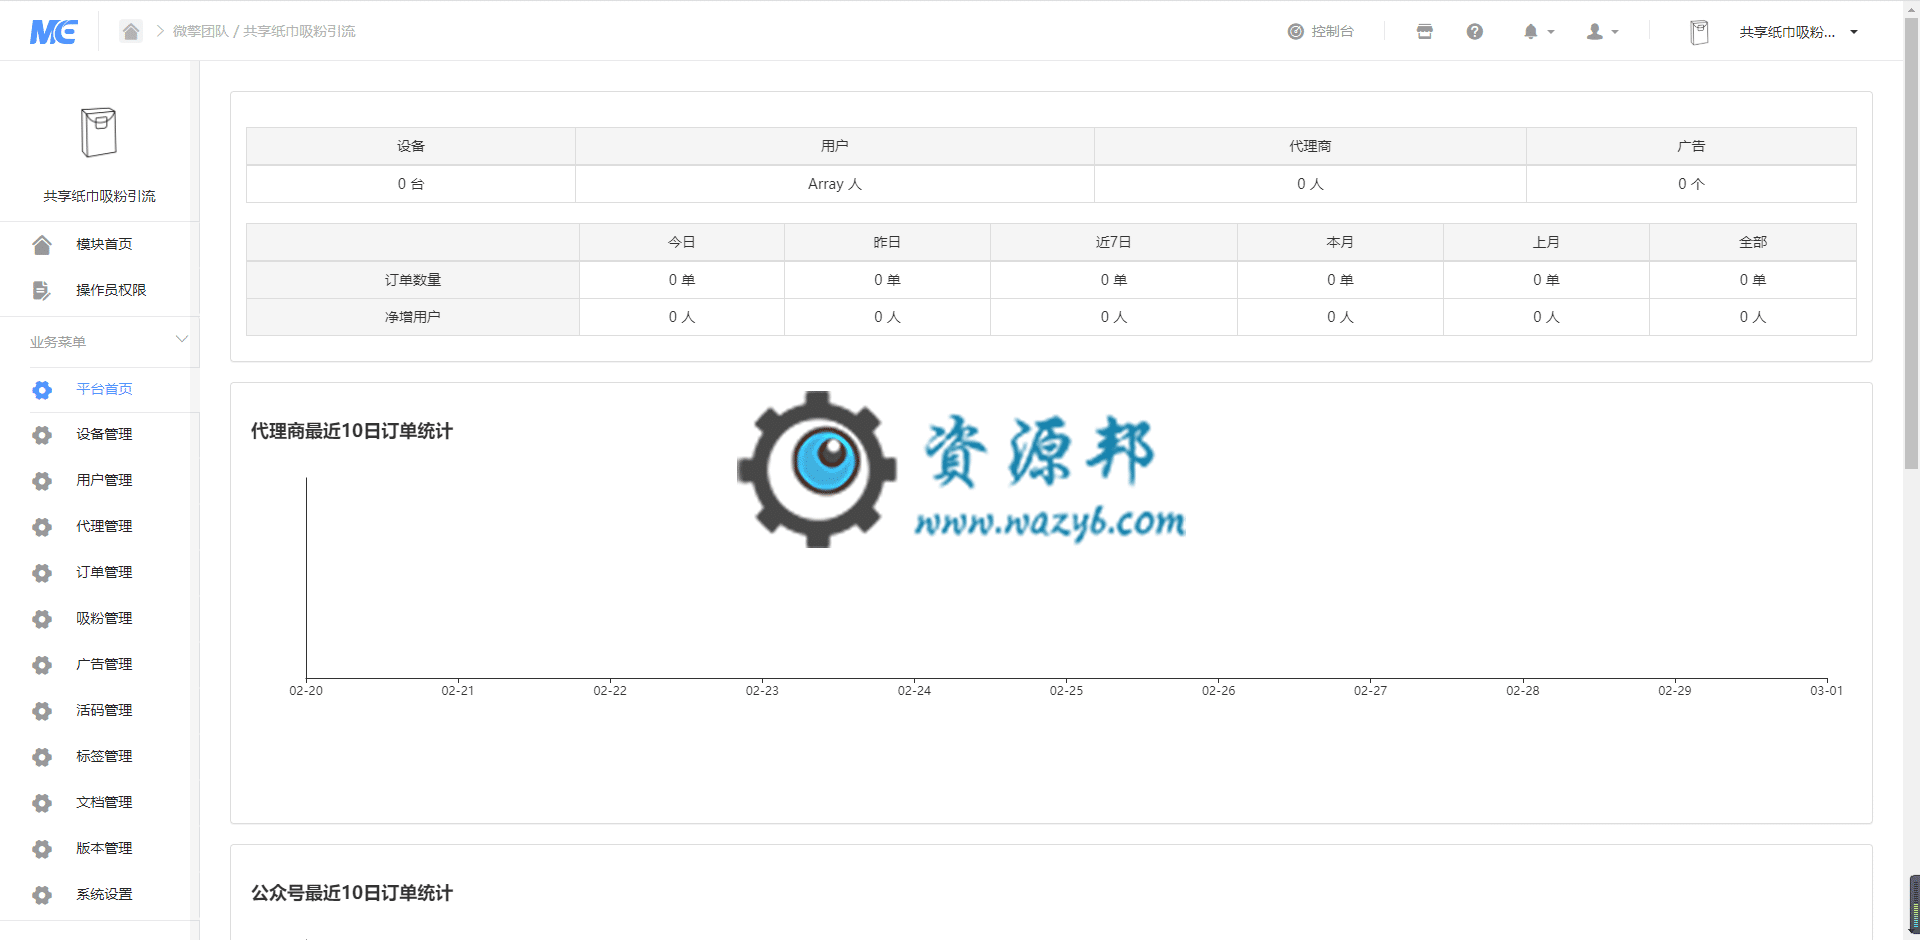Viewport: 1920px width, 940px height.
Task: Collapse the 业务菜单 section chevron
Action: (182, 339)
